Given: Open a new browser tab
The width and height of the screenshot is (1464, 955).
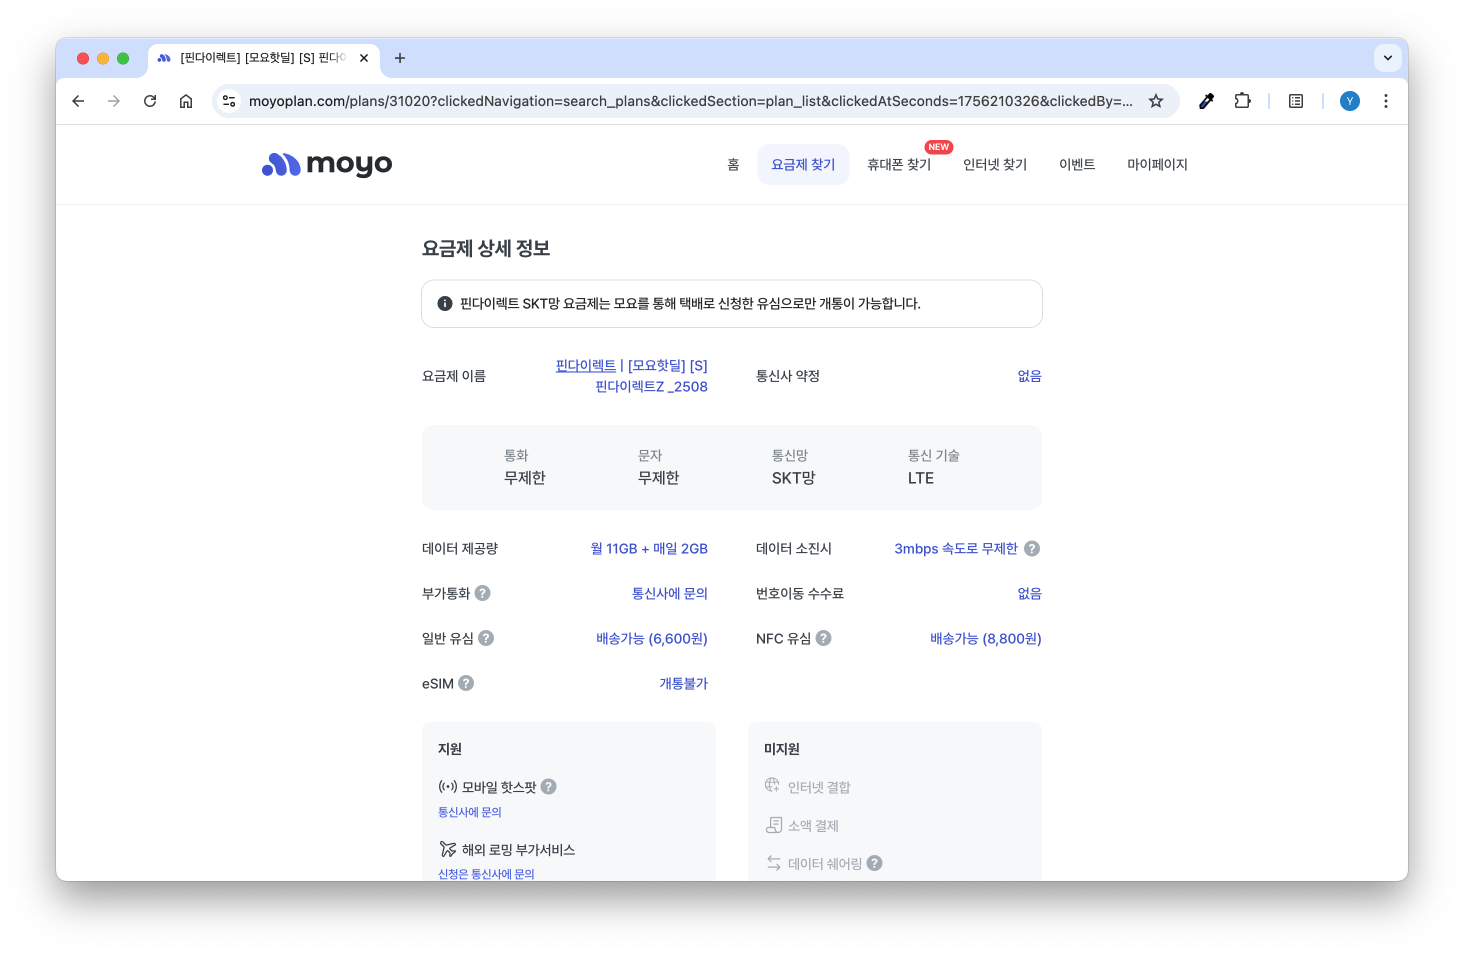Looking at the screenshot, I should point(400,58).
